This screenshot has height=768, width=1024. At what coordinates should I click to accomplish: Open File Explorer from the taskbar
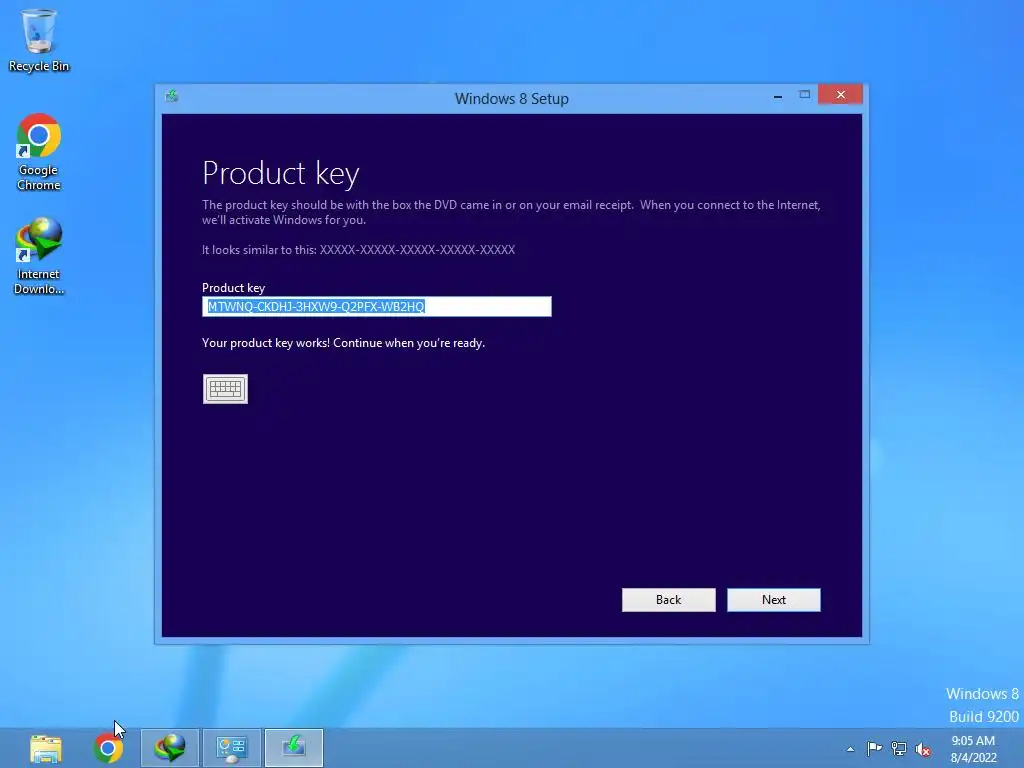[46, 748]
